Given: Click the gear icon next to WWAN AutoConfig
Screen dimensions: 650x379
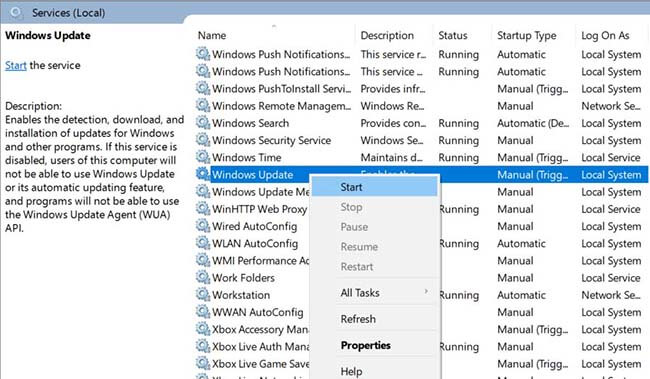Looking at the screenshot, I should click(x=203, y=312).
